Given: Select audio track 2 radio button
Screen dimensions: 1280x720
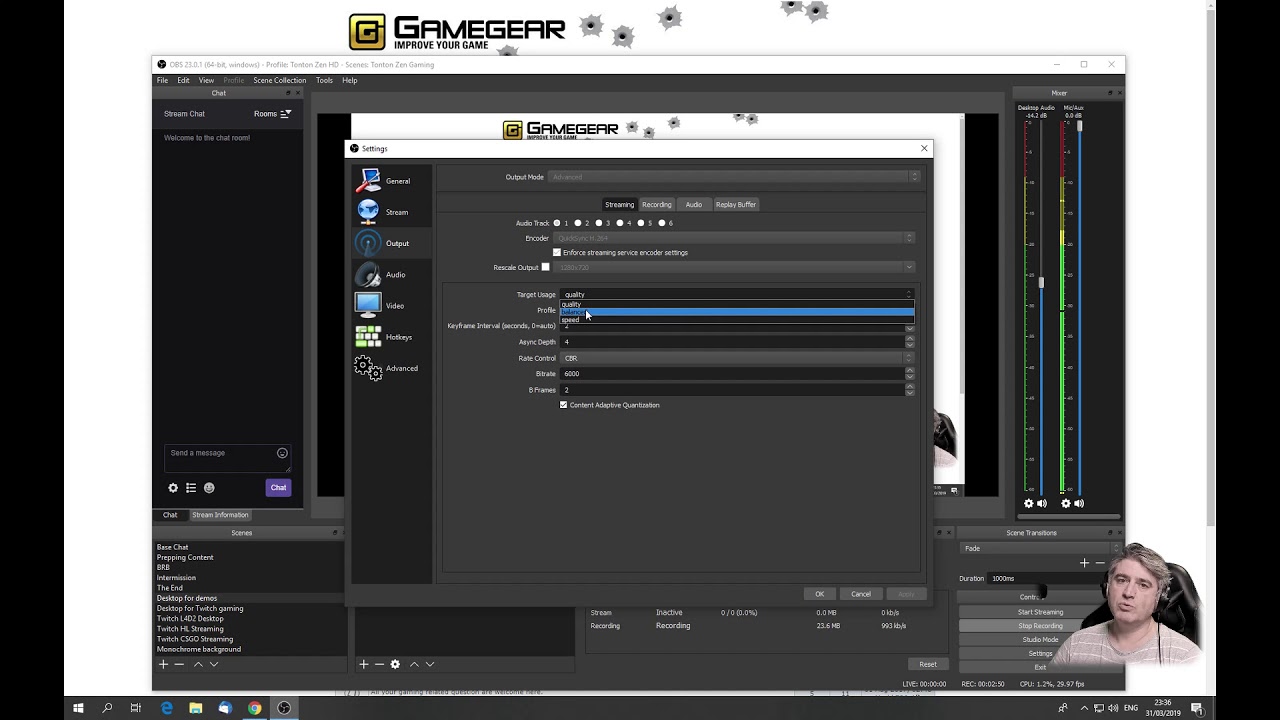Looking at the screenshot, I should (578, 223).
